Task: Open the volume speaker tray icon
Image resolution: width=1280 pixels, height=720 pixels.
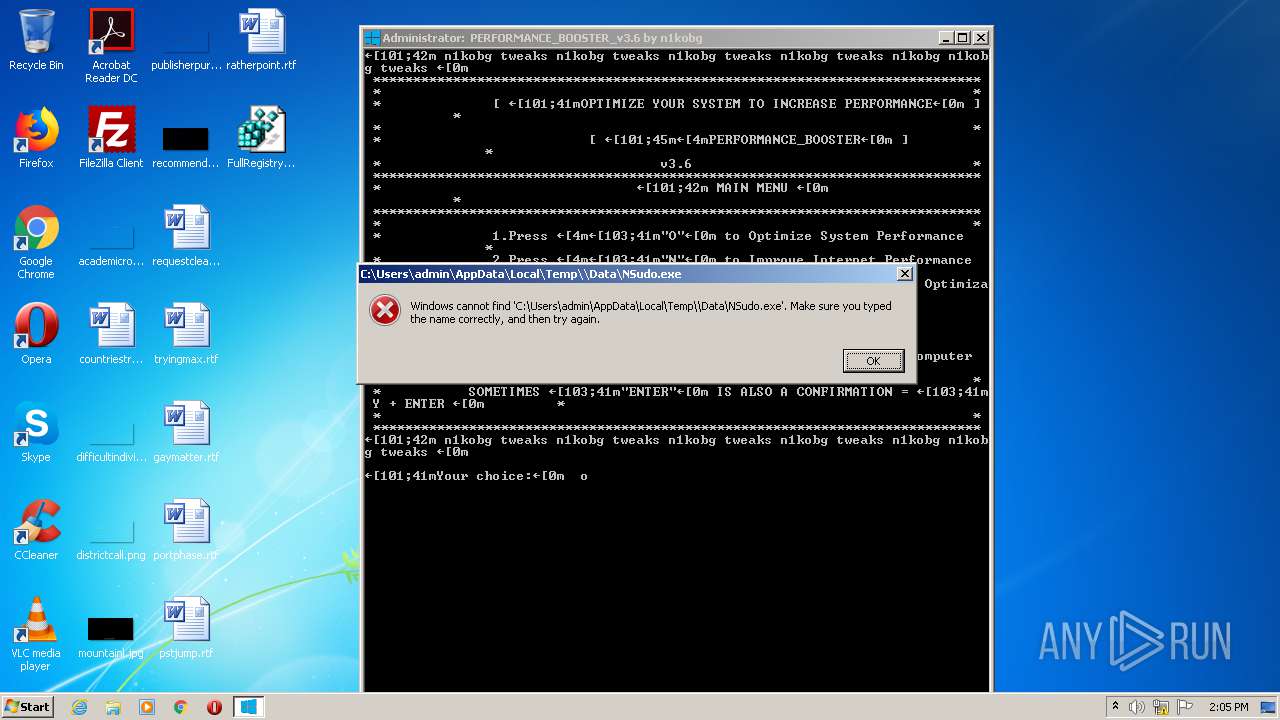Action: 1136,707
